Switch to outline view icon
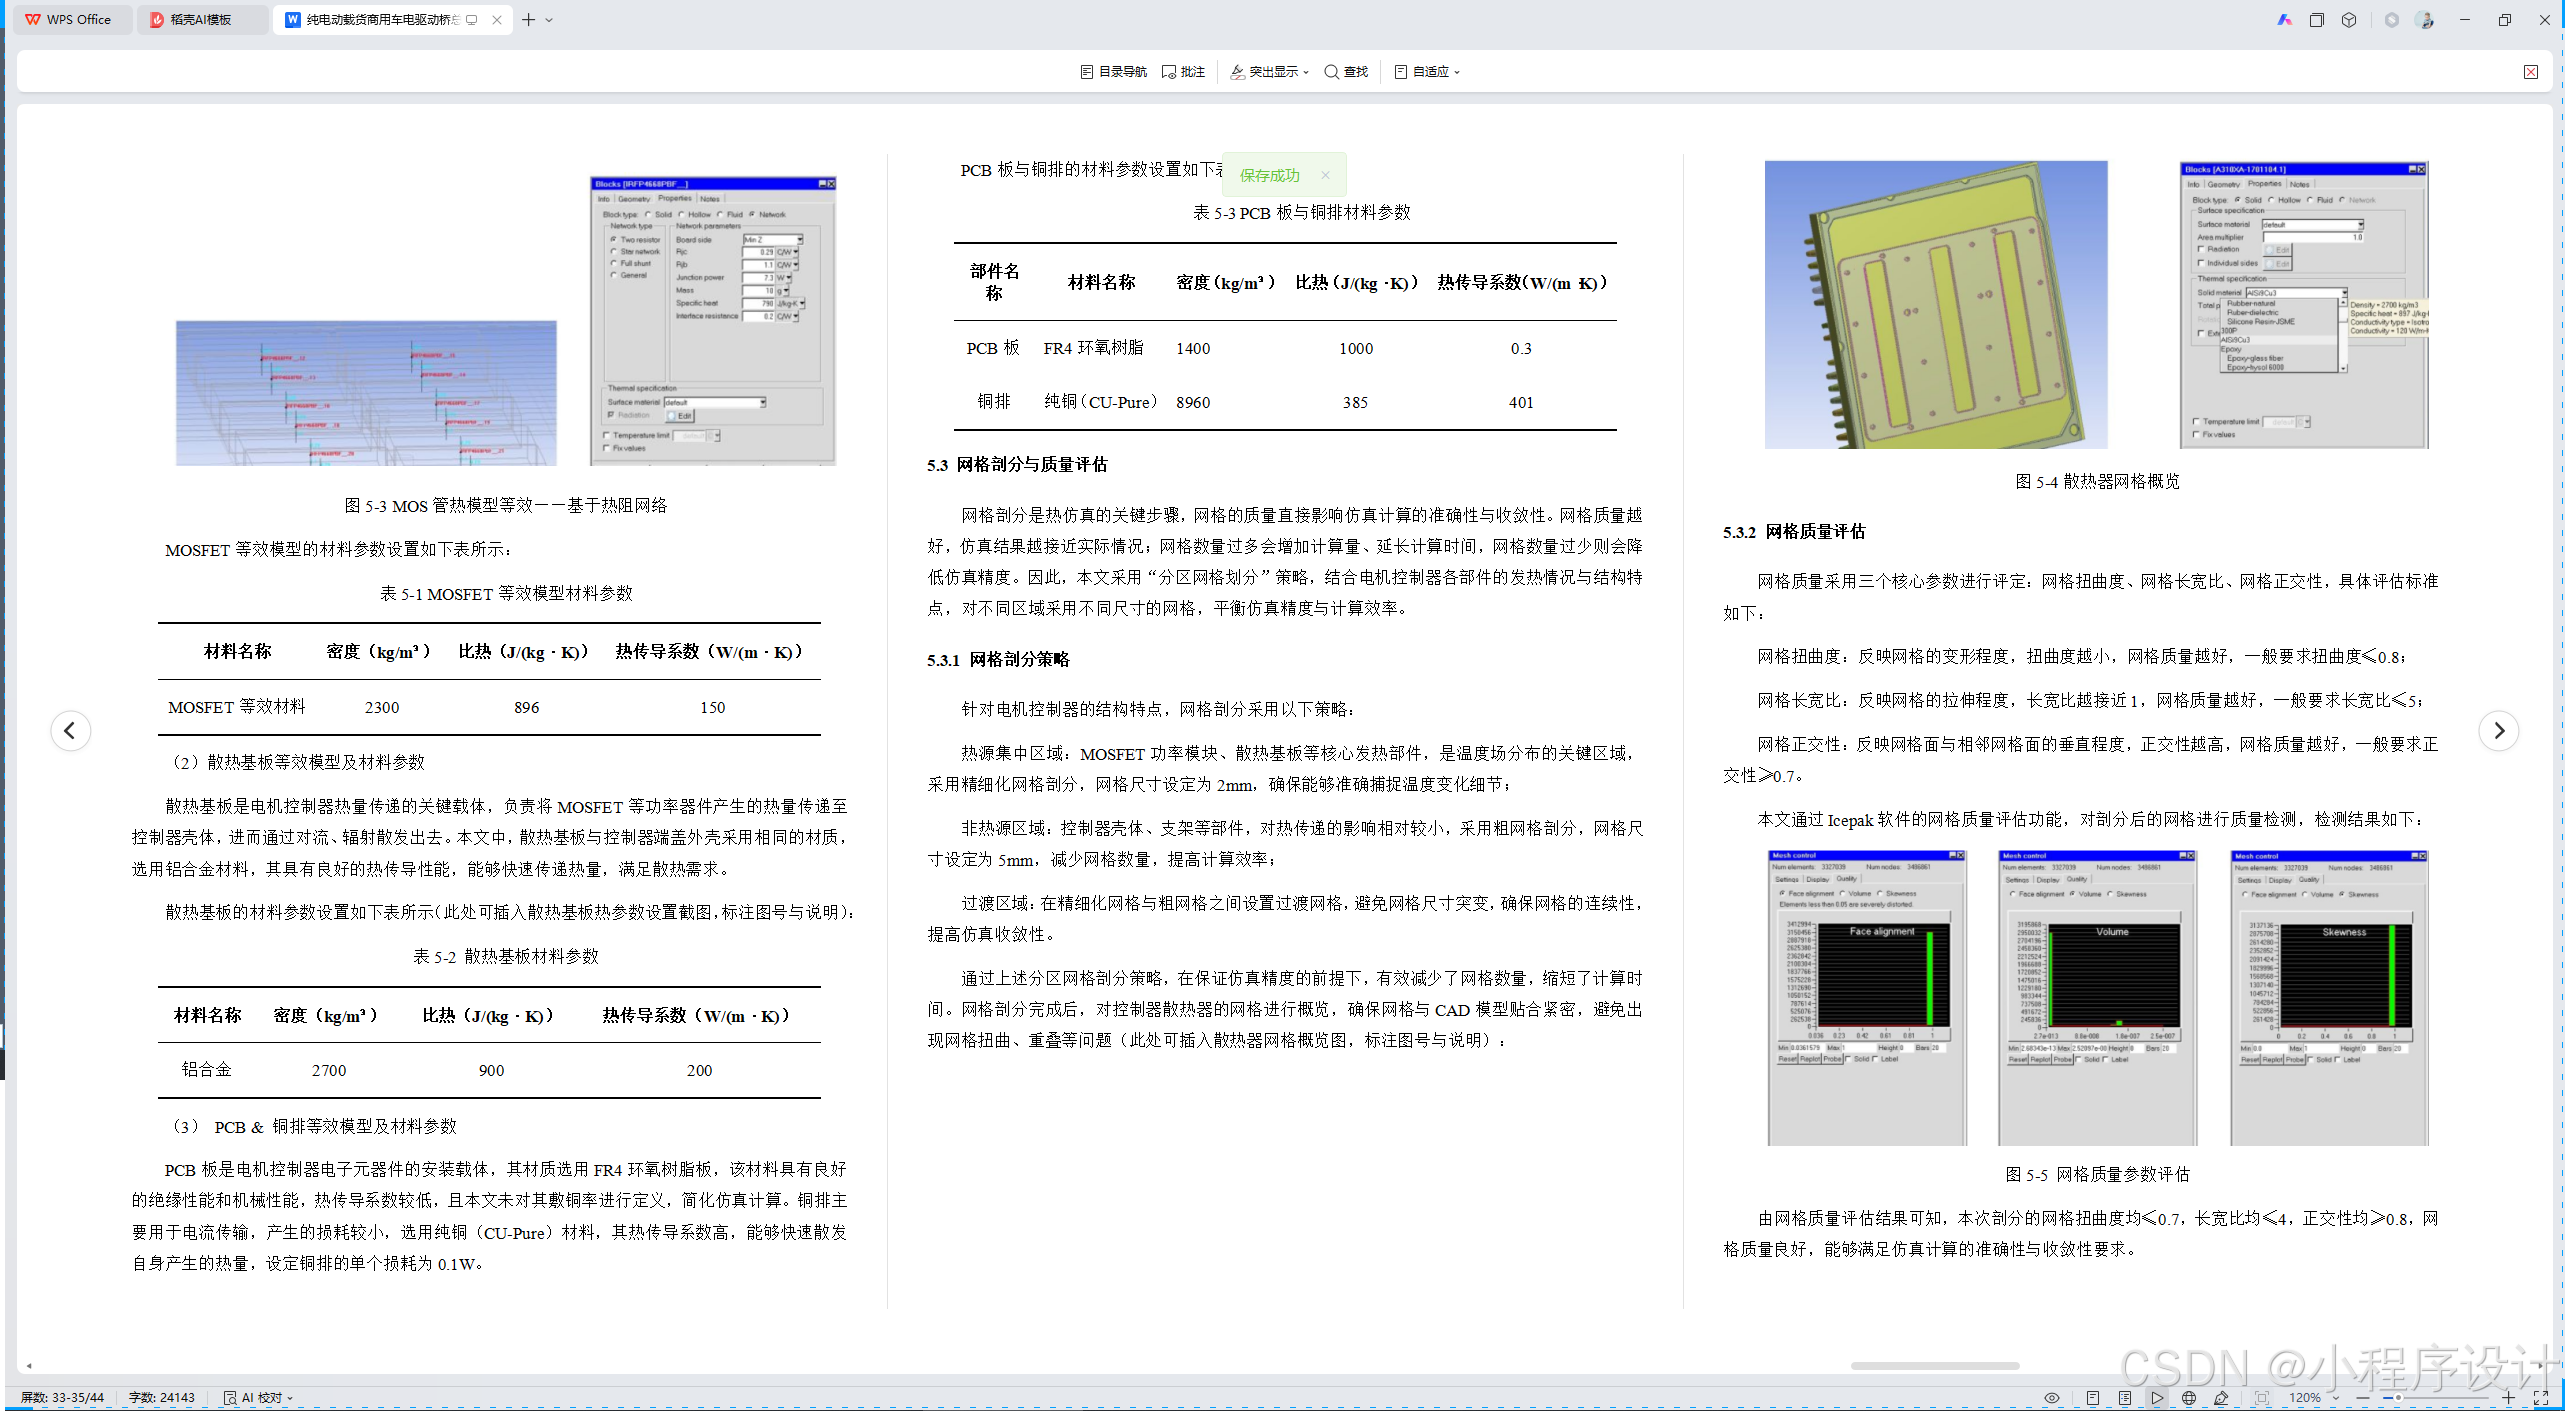This screenshot has width=2565, height=1411. pyautogui.click(x=2125, y=1398)
